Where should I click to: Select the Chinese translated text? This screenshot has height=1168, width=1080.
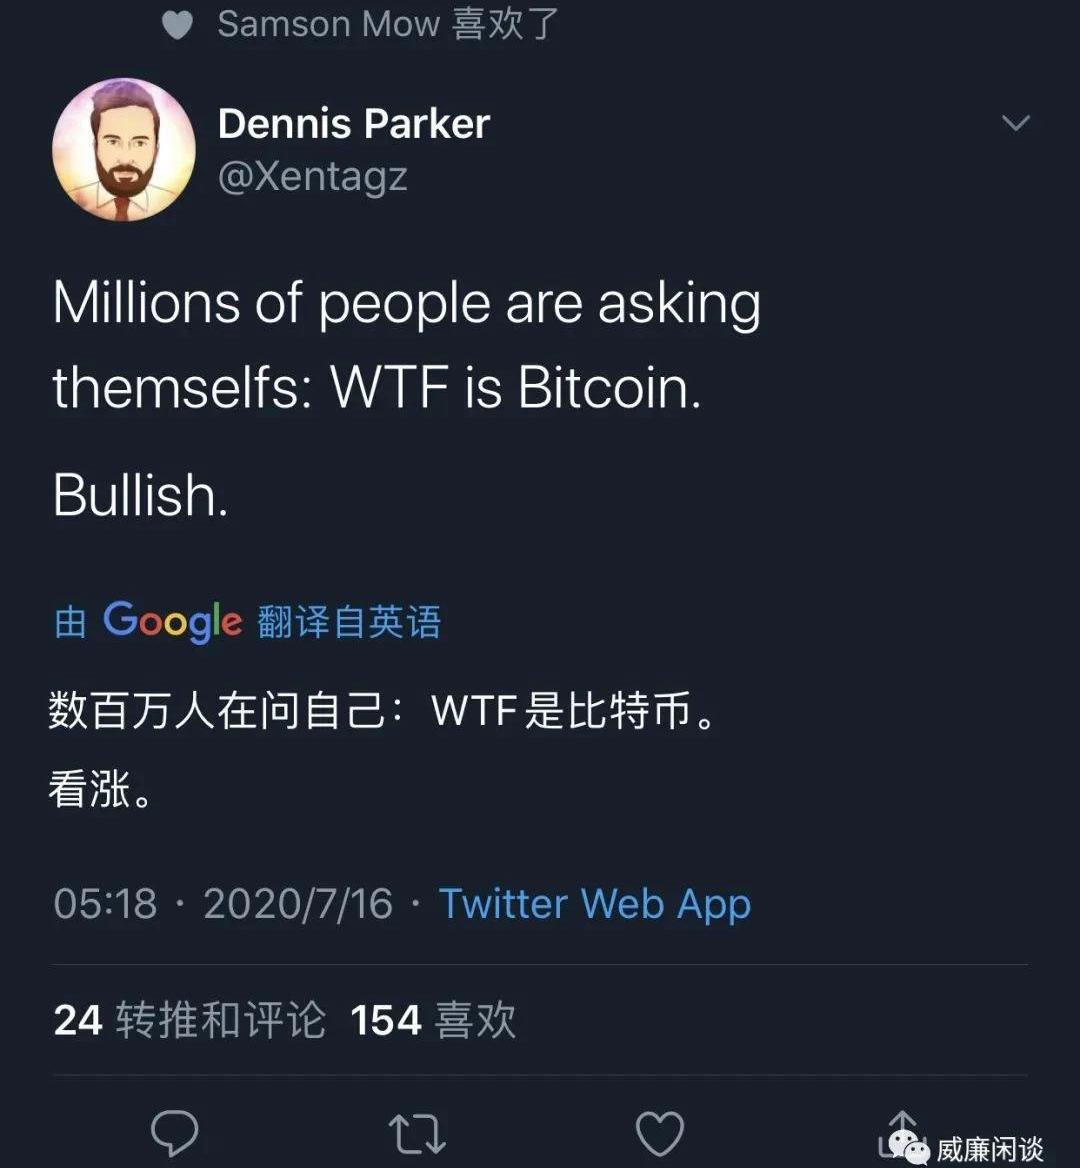pyautogui.click(x=383, y=749)
